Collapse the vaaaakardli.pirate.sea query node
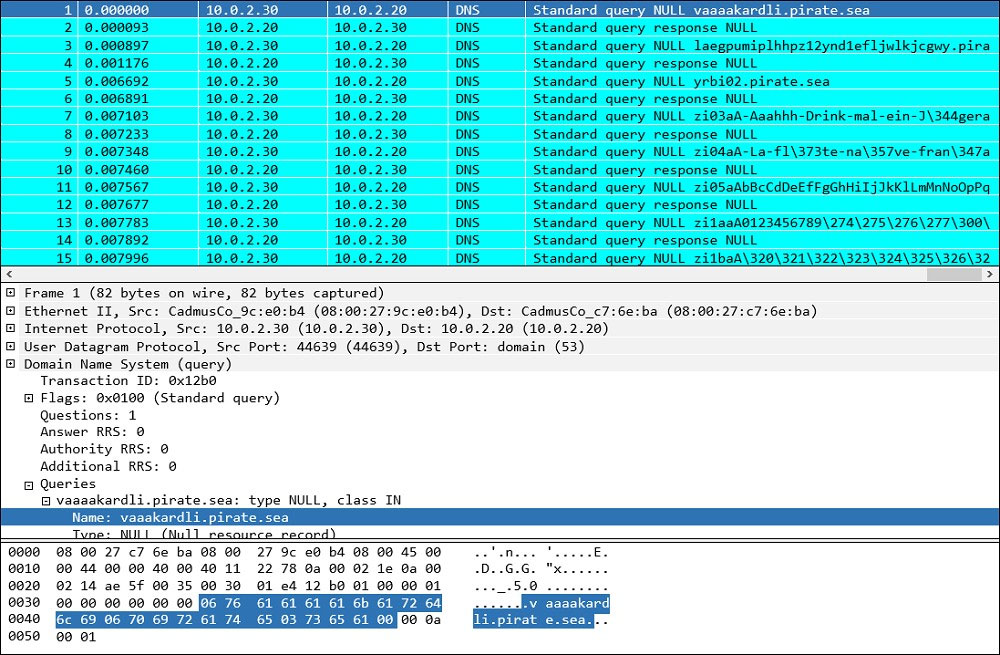Screen dimensions: 1000x655 pyautogui.click(x=46, y=501)
